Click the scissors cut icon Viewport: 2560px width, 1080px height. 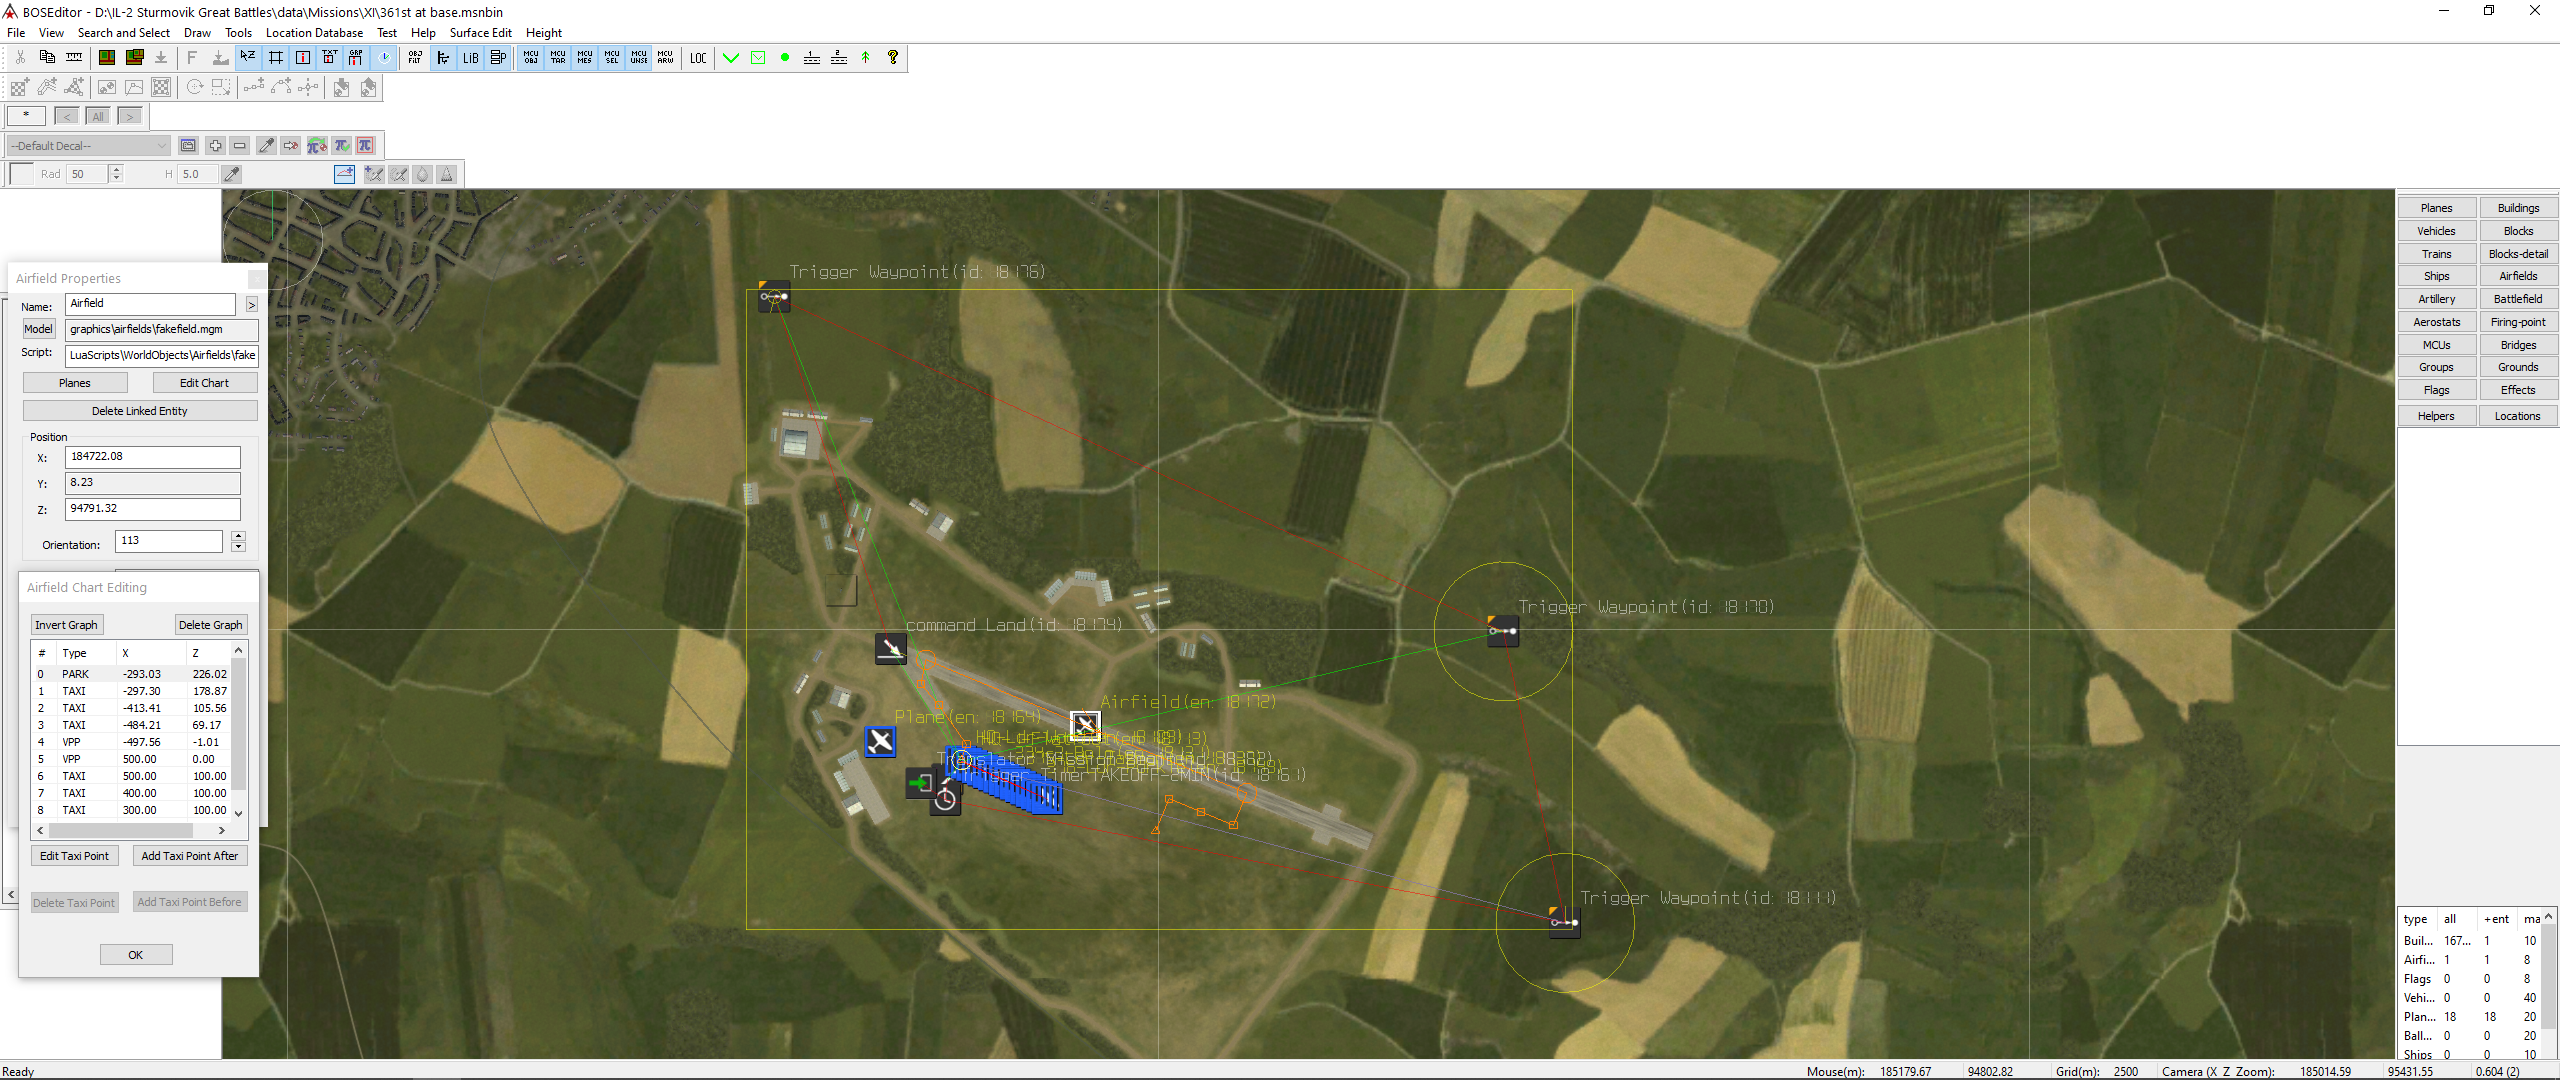coord(20,58)
